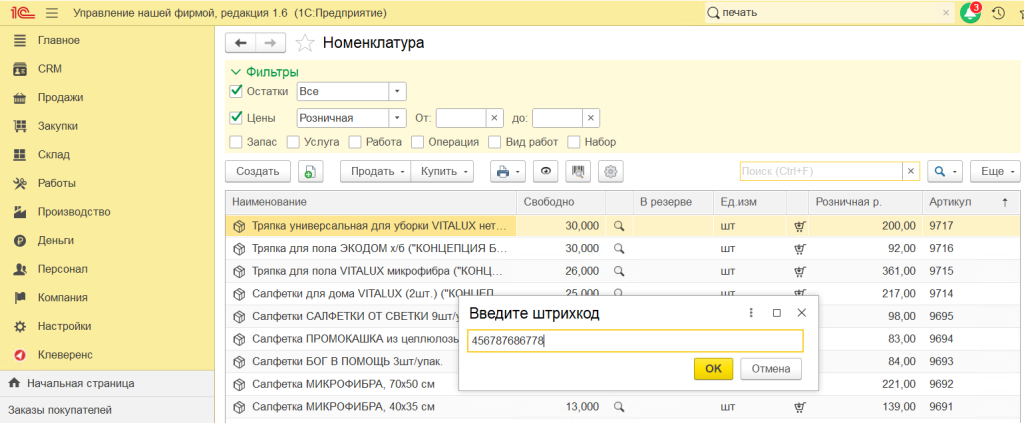The height and width of the screenshot is (423, 1024).
Task: Click the eye preview icon in toolbar
Action: (x=546, y=172)
